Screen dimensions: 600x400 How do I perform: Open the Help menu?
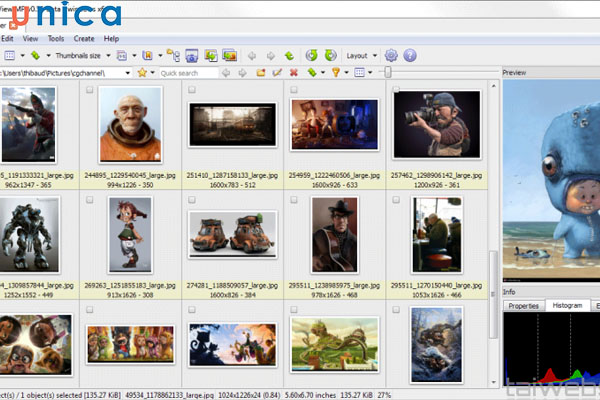point(111,39)
